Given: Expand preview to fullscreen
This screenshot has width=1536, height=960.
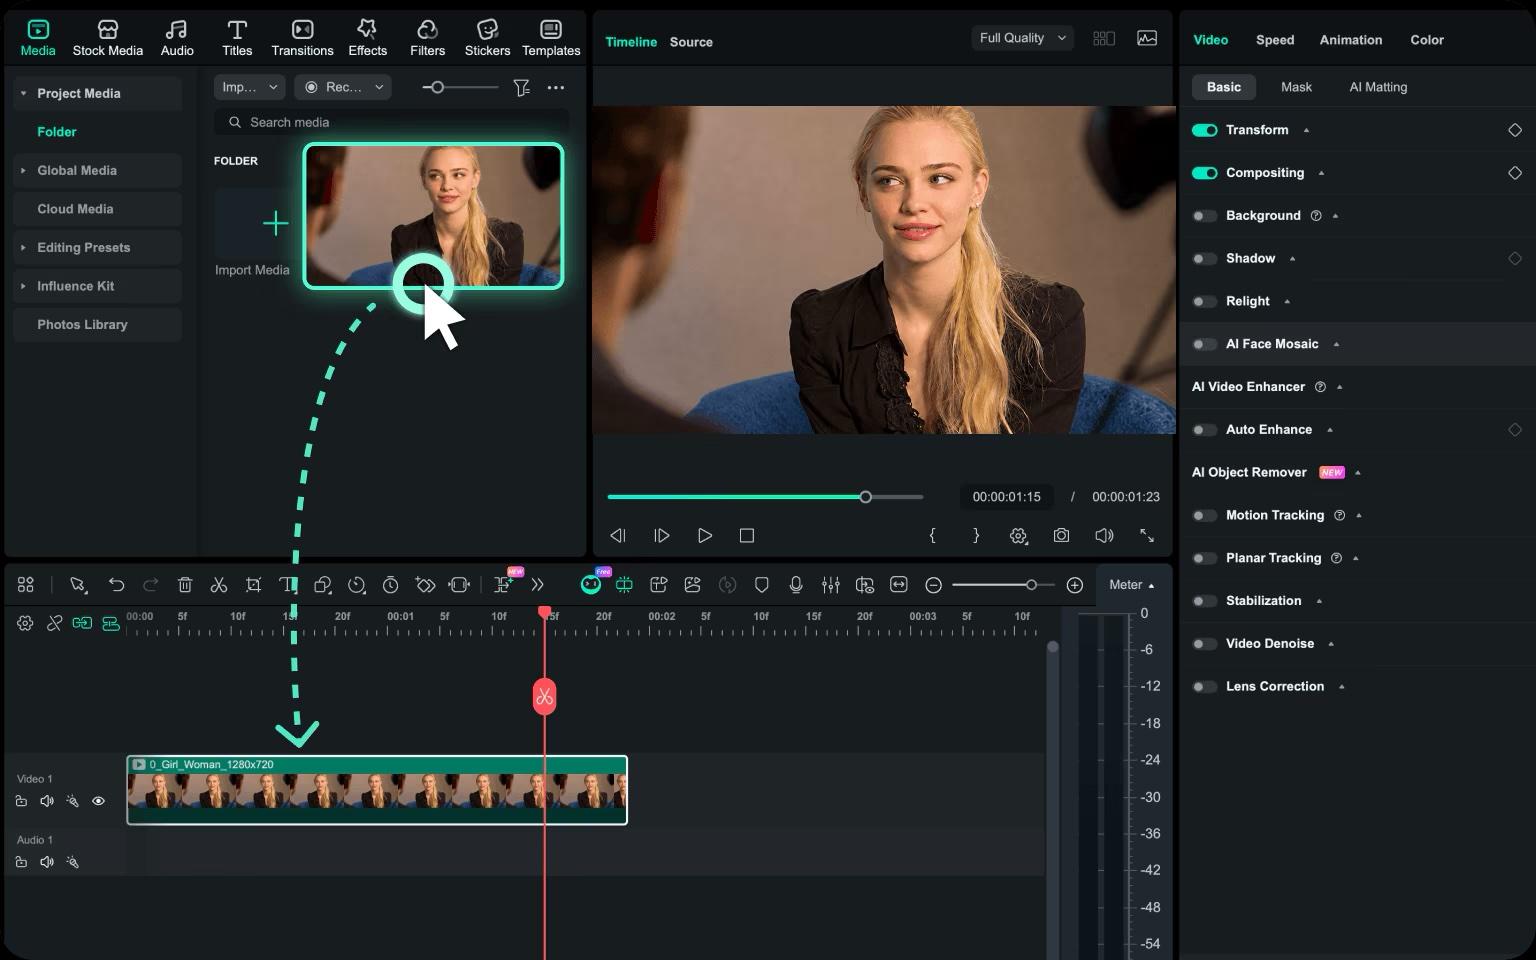Looking at the screenshot, I should [1147, 536].
